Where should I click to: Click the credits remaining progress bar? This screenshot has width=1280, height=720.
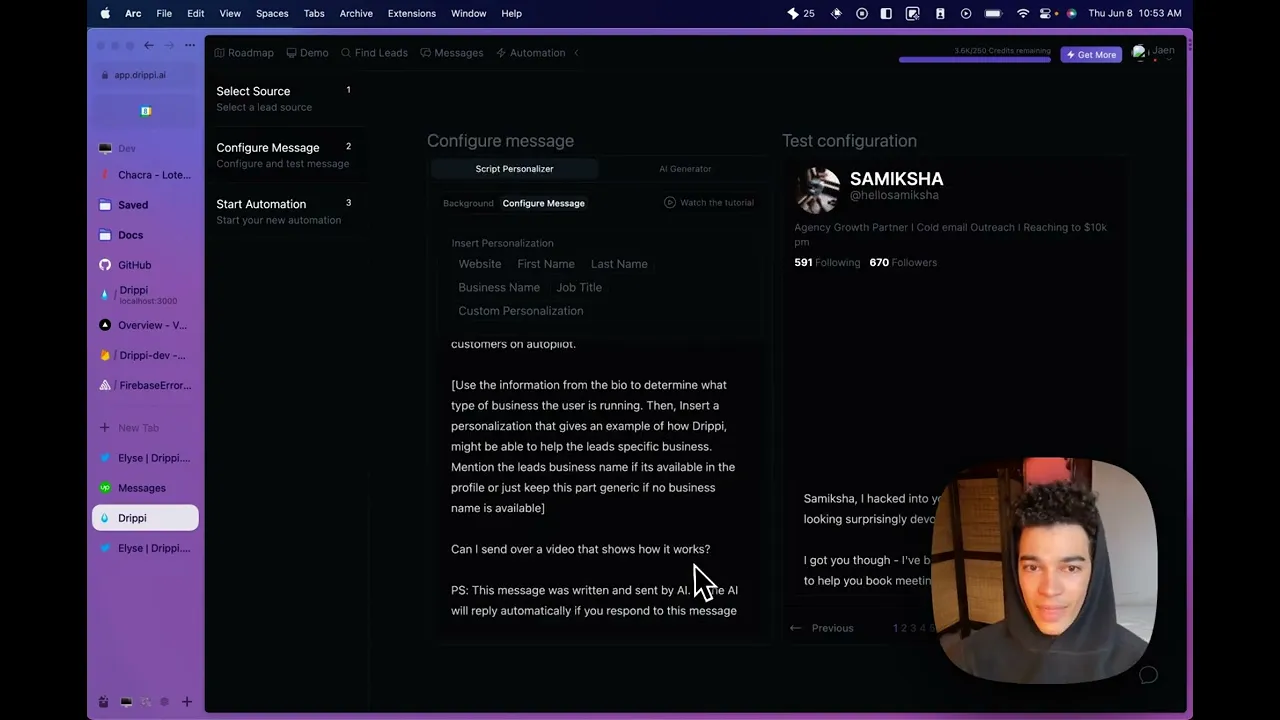tap(974, 60)
